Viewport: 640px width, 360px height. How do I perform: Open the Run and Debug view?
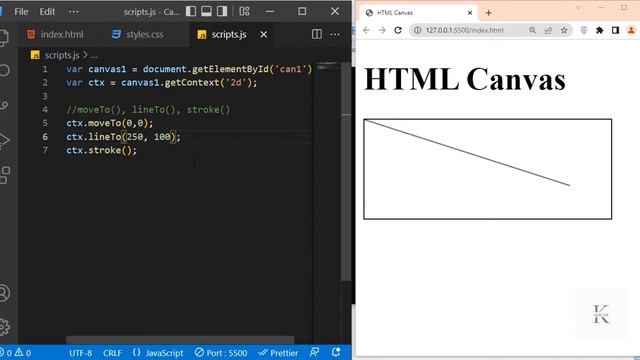click(x=4, y=140)
